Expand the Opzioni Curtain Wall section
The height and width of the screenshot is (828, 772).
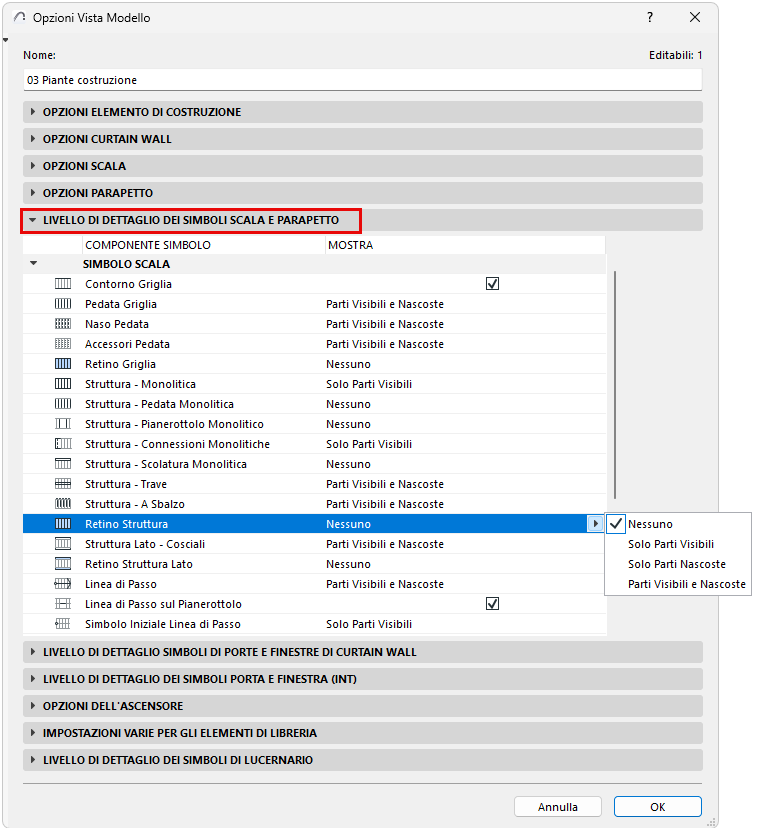pyautogui.click(x=33, y=139)
